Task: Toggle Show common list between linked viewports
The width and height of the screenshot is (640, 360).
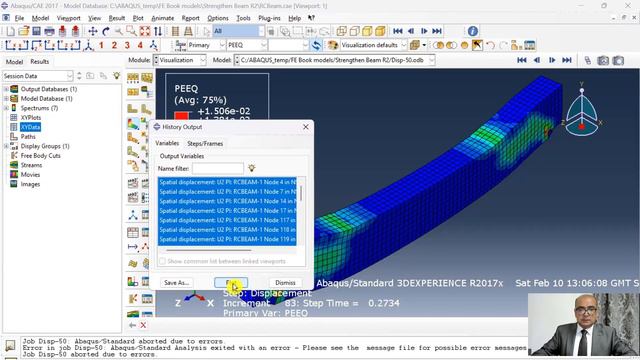Action: (162, 261)
